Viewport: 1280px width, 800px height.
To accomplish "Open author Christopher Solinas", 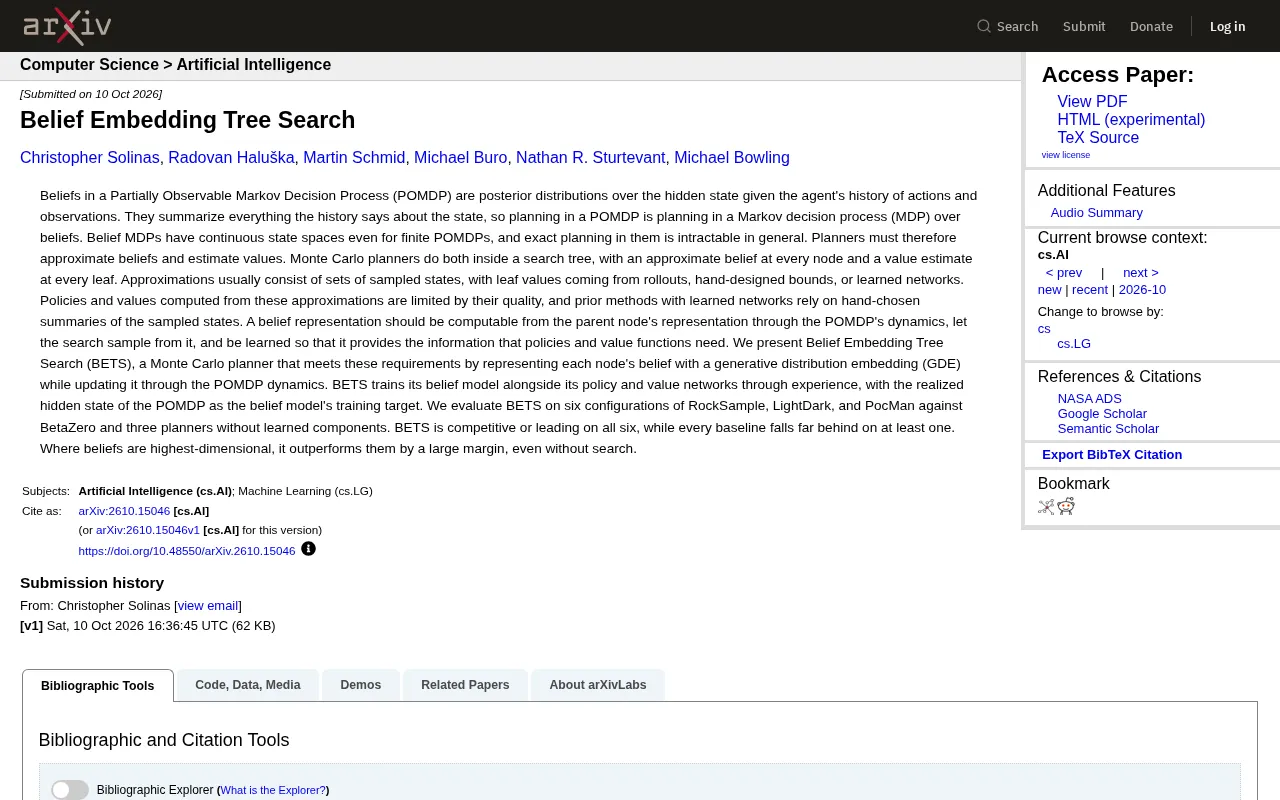I will 90,158.
